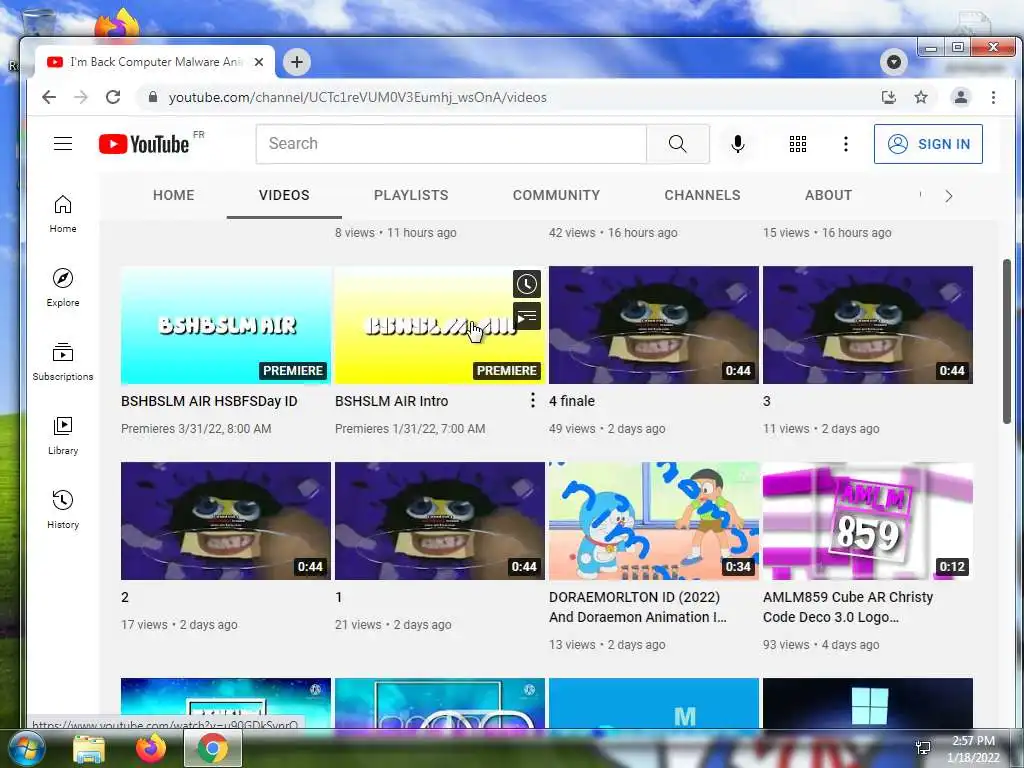Open the Chrome profile avatar icon
1024x768 pixels.
click(961, 97)
